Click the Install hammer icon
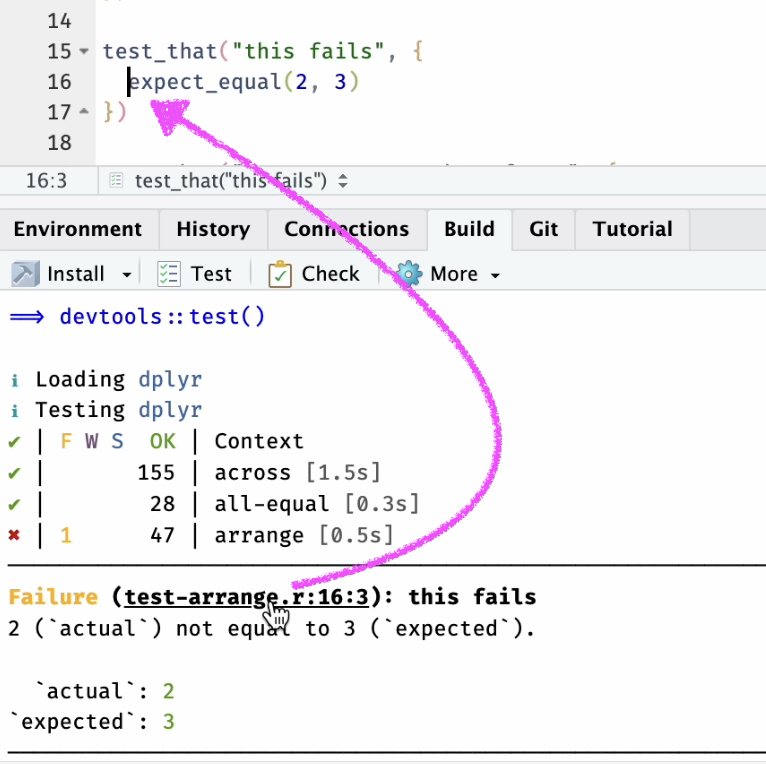This screenshot has width=766, height=764. tap(25, 274)
